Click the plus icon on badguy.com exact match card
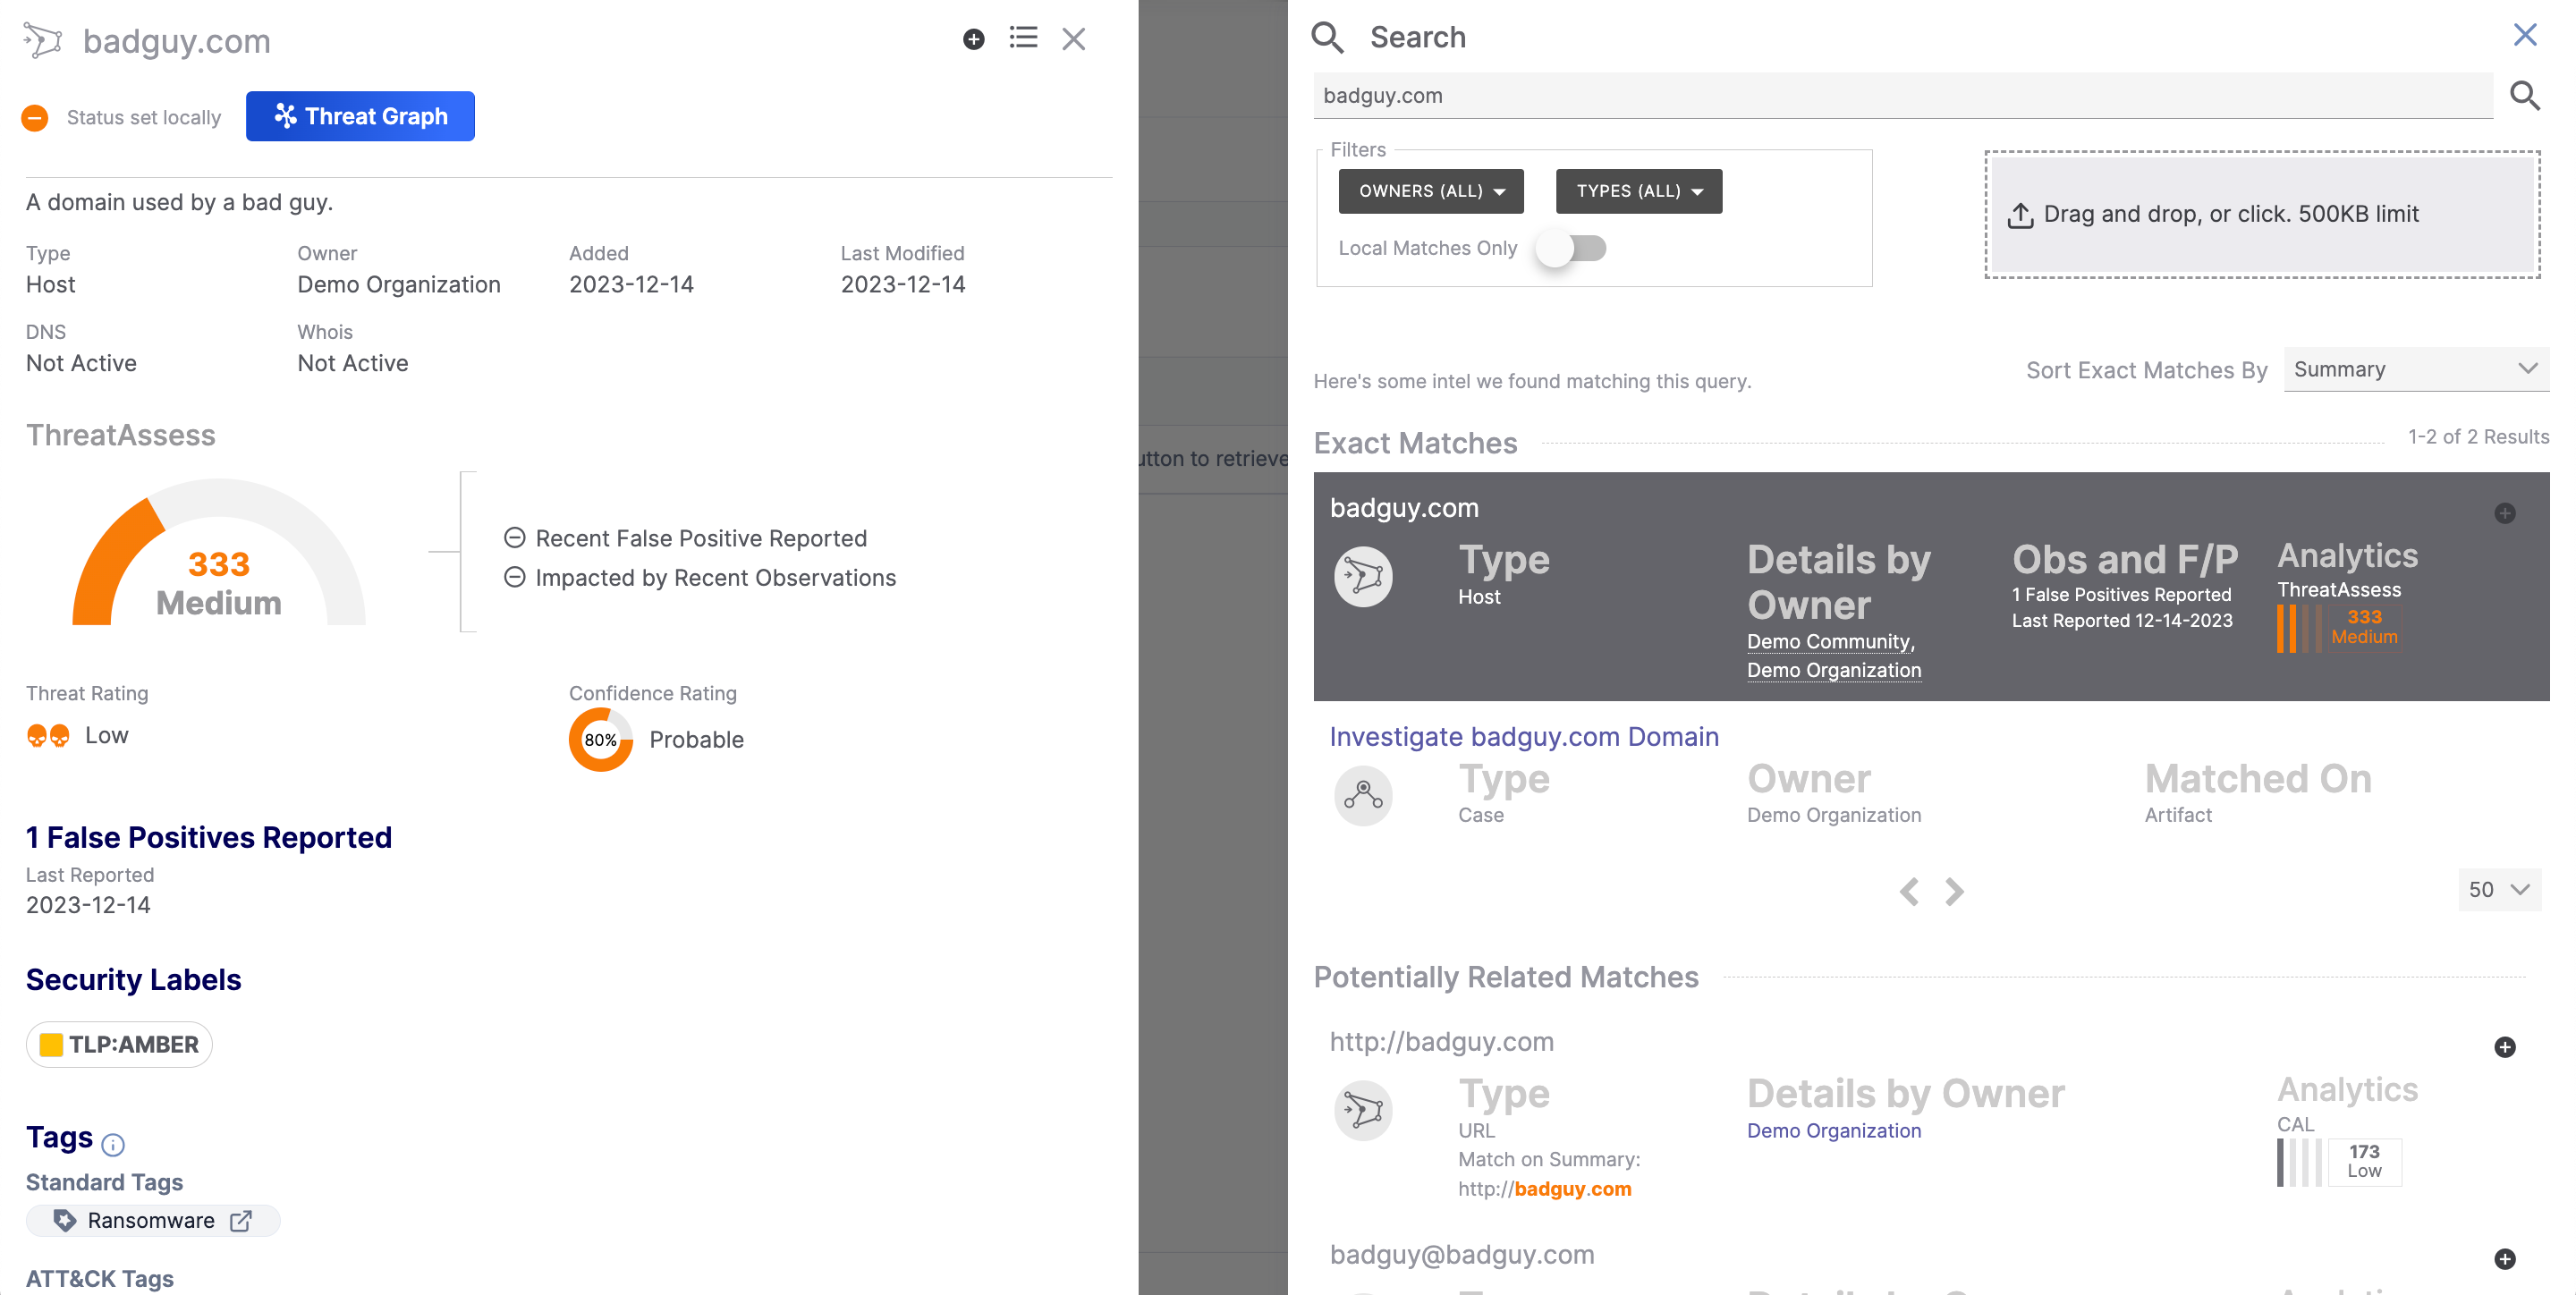 2505,514
